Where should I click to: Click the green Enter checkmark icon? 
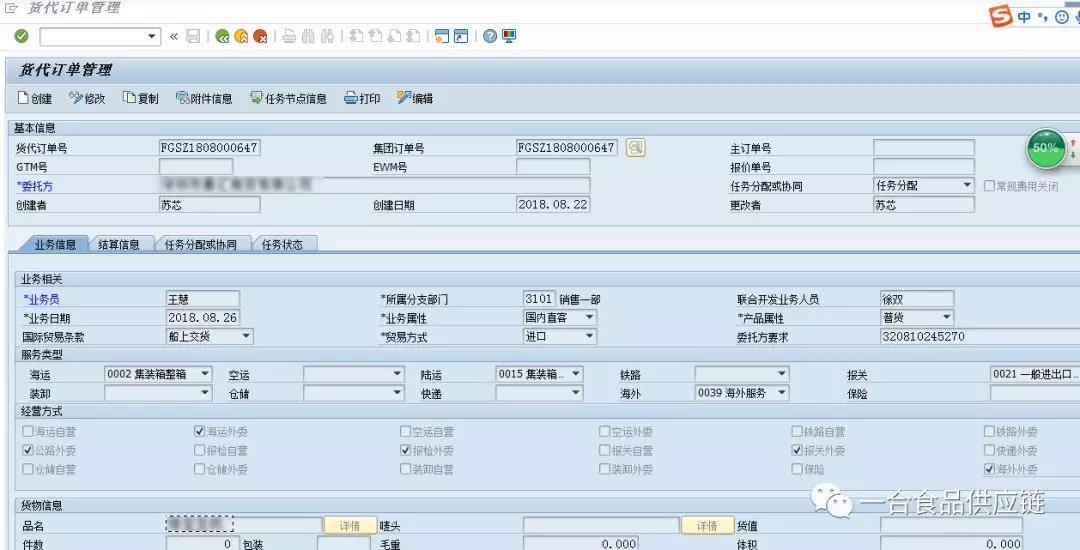[21, 36]
